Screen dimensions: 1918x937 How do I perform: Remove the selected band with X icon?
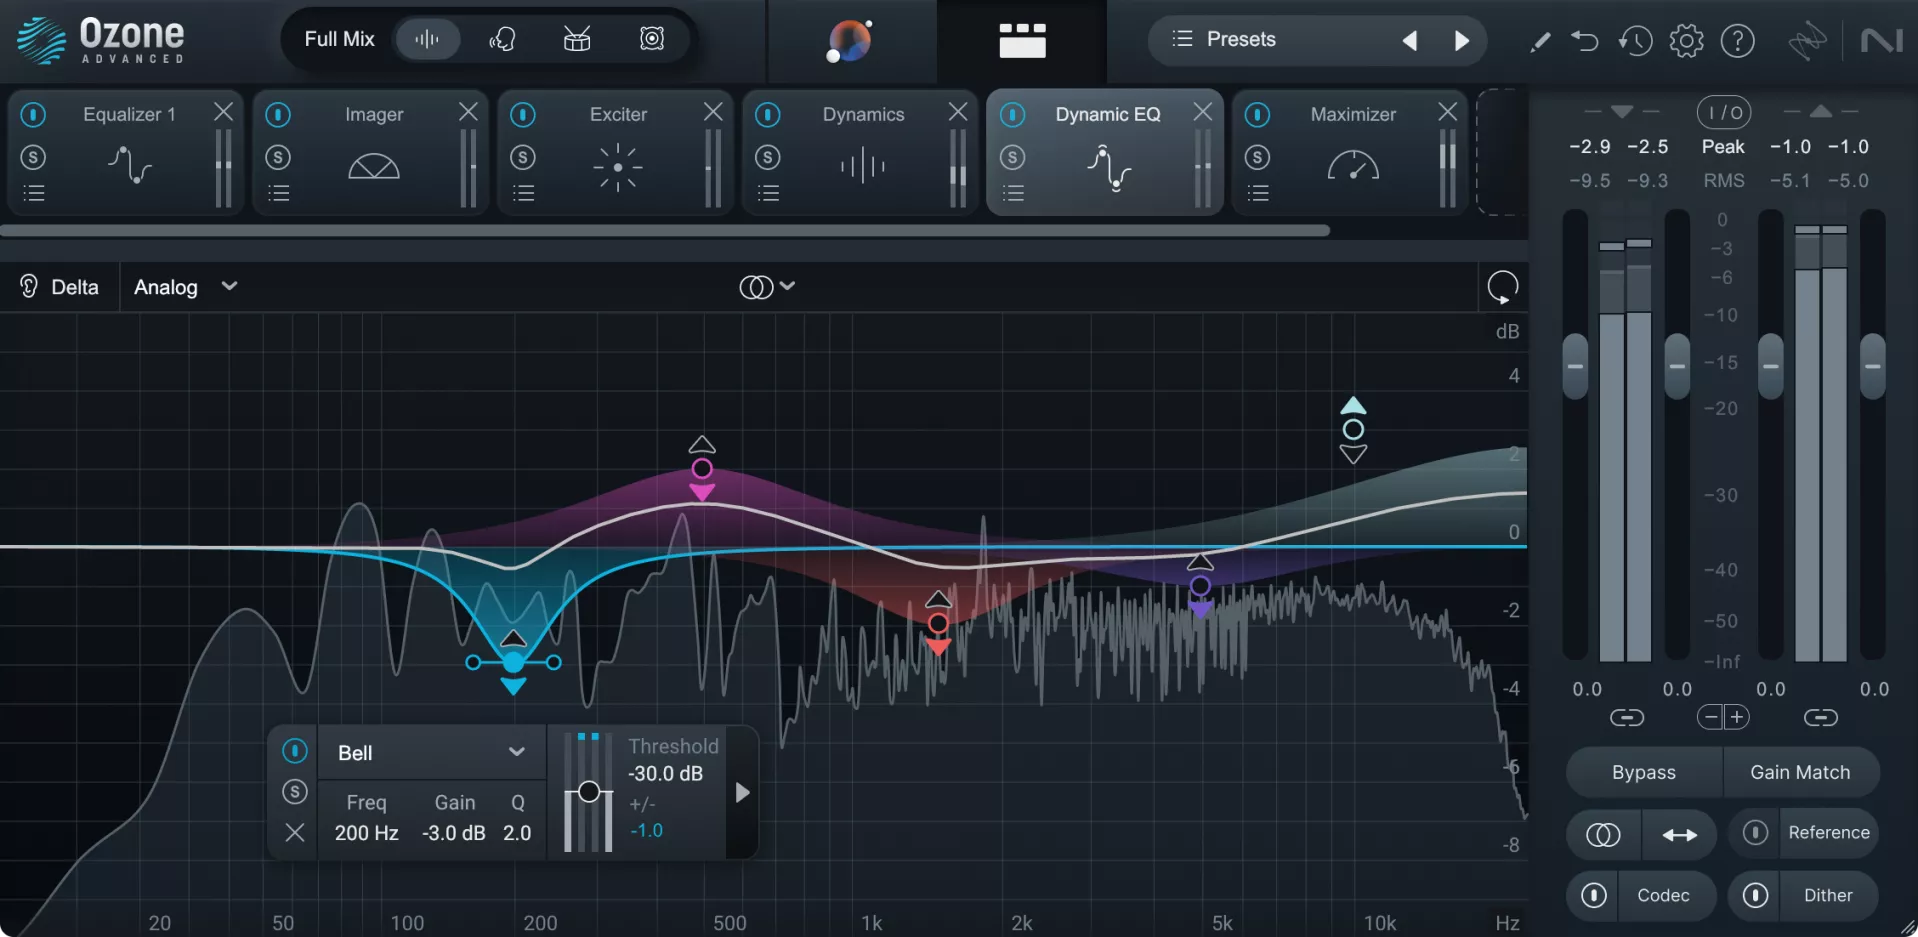point(294,832)
